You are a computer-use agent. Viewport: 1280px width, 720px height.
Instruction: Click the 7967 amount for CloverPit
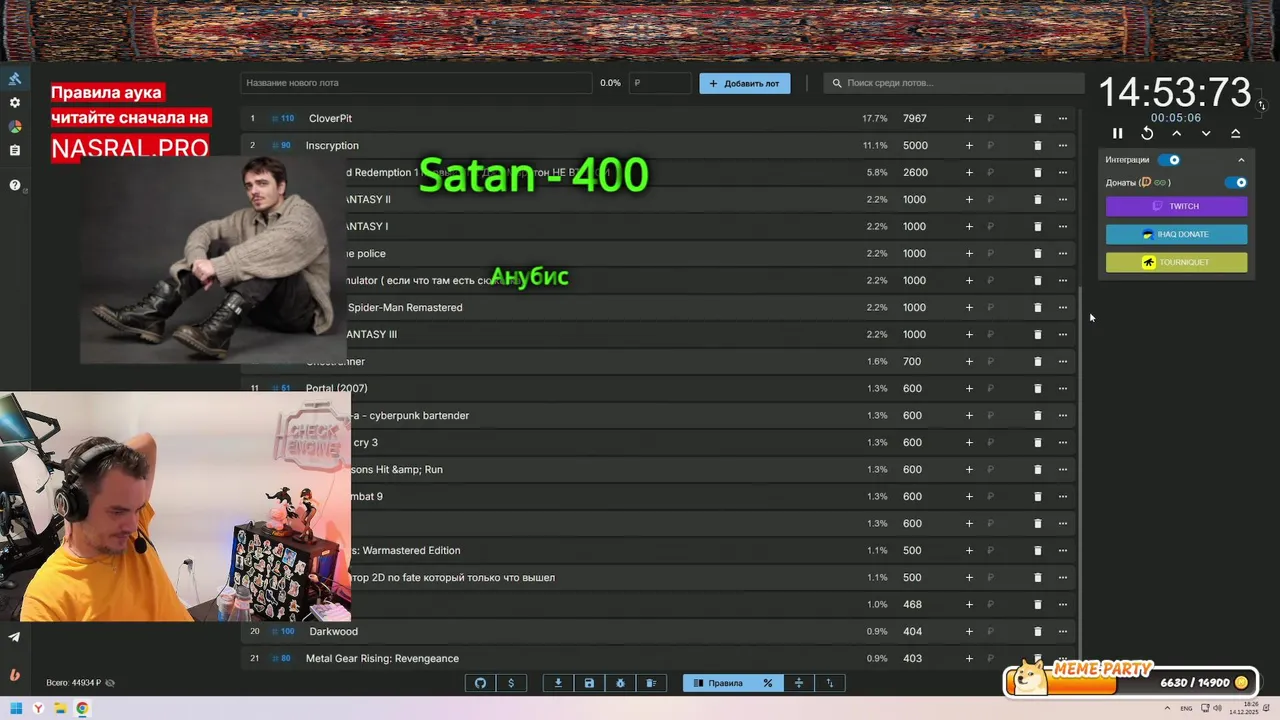tap(915, 118)
